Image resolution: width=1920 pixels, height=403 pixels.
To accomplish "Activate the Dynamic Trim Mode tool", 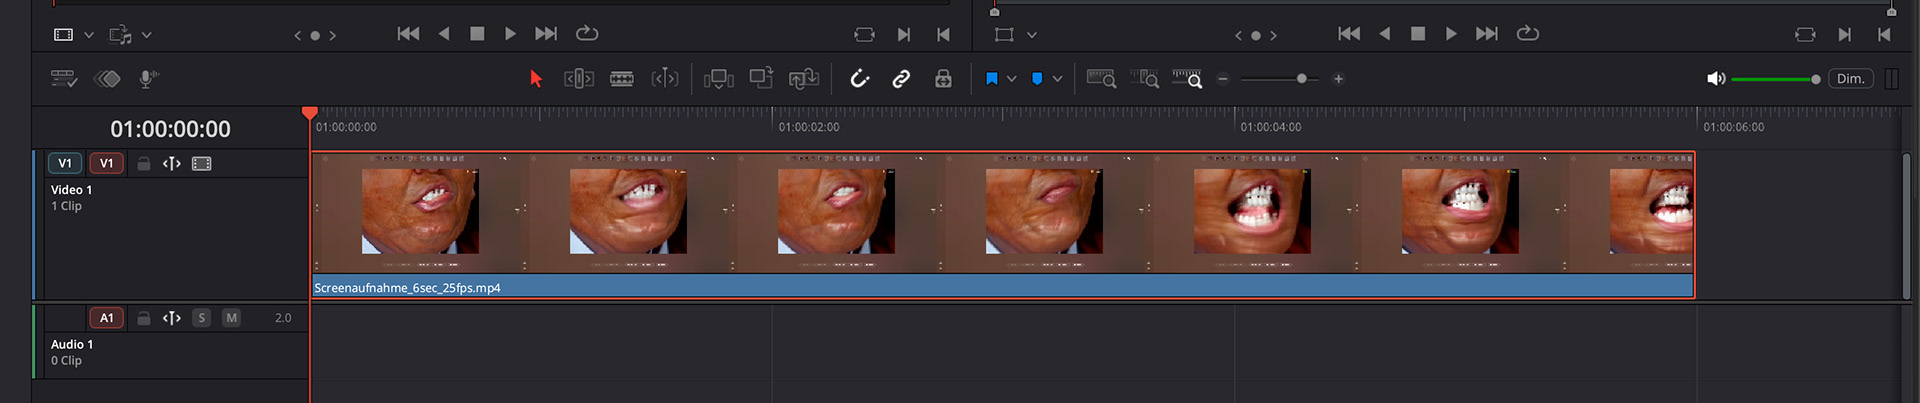I will pyautogui.click(x=665, y=79).
